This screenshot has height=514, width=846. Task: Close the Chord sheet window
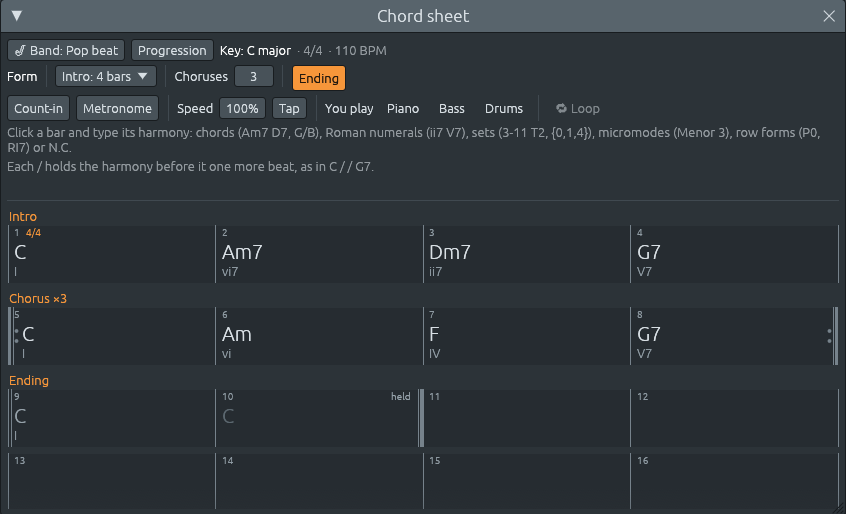[x=829, y=16]
